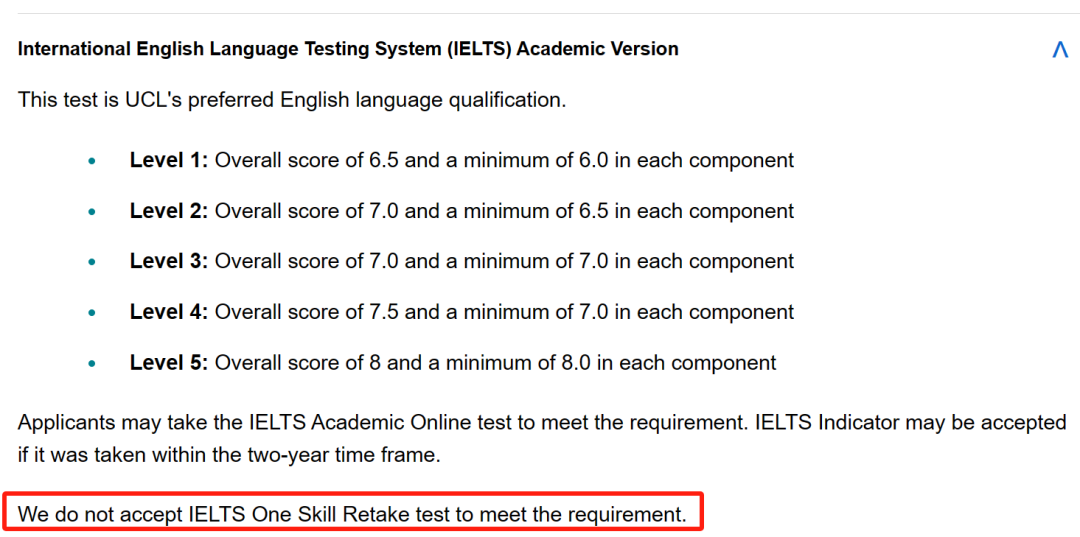Click the text 'Overall score of 6.5'

(307, 160)
